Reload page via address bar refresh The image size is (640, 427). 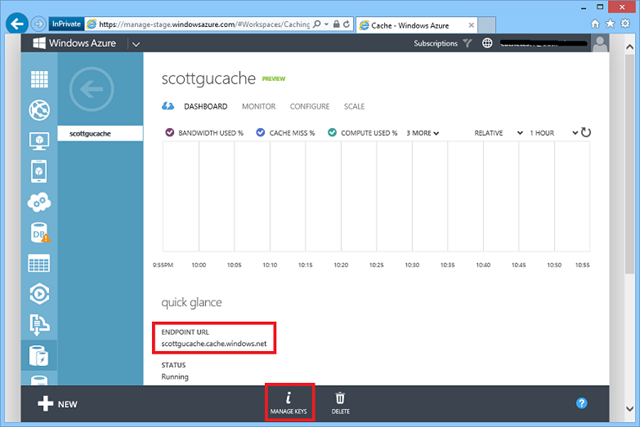(x=346, y=24)
